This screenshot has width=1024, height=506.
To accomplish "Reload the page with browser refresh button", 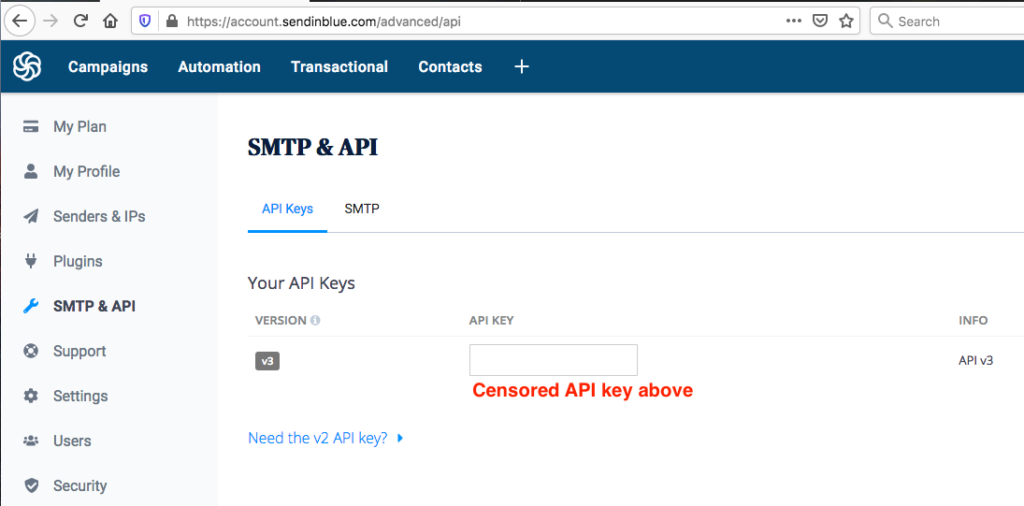I will [80, 20].
